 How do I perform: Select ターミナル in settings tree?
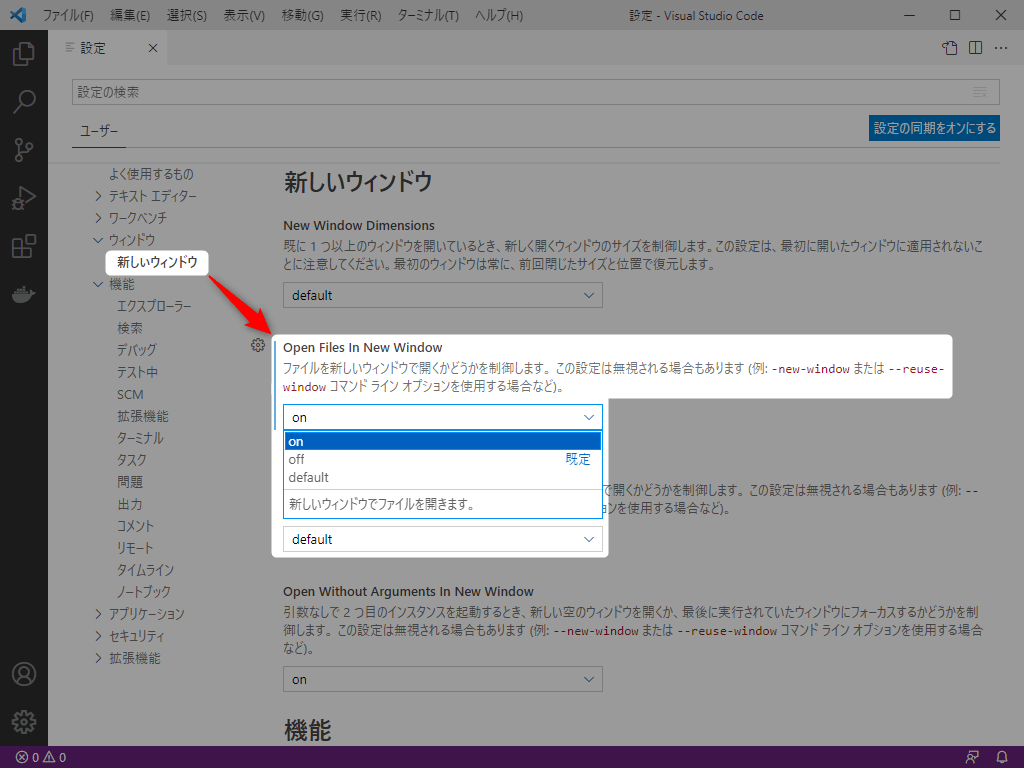pyautogui.click(x=140, y=438)
